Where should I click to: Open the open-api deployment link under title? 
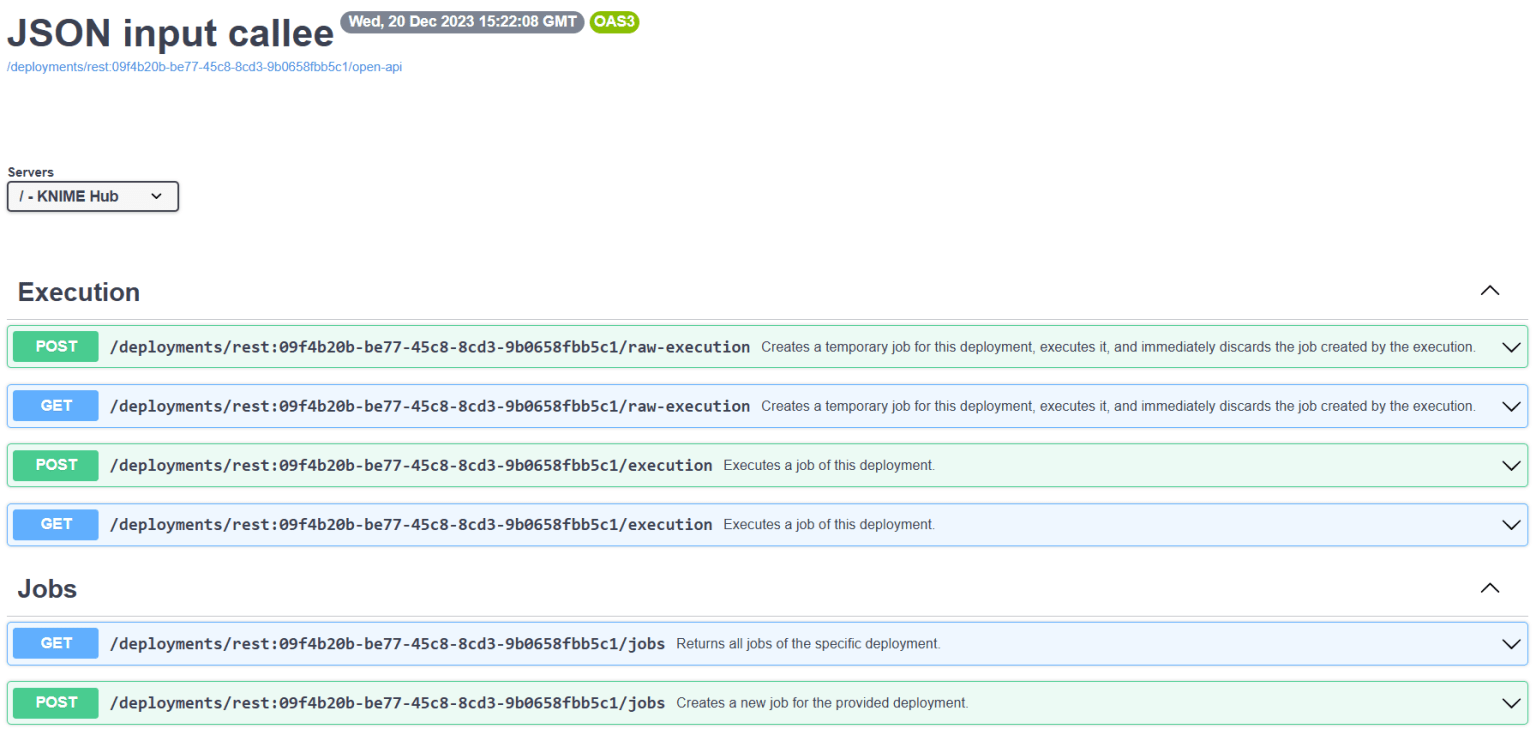point(204,67)
